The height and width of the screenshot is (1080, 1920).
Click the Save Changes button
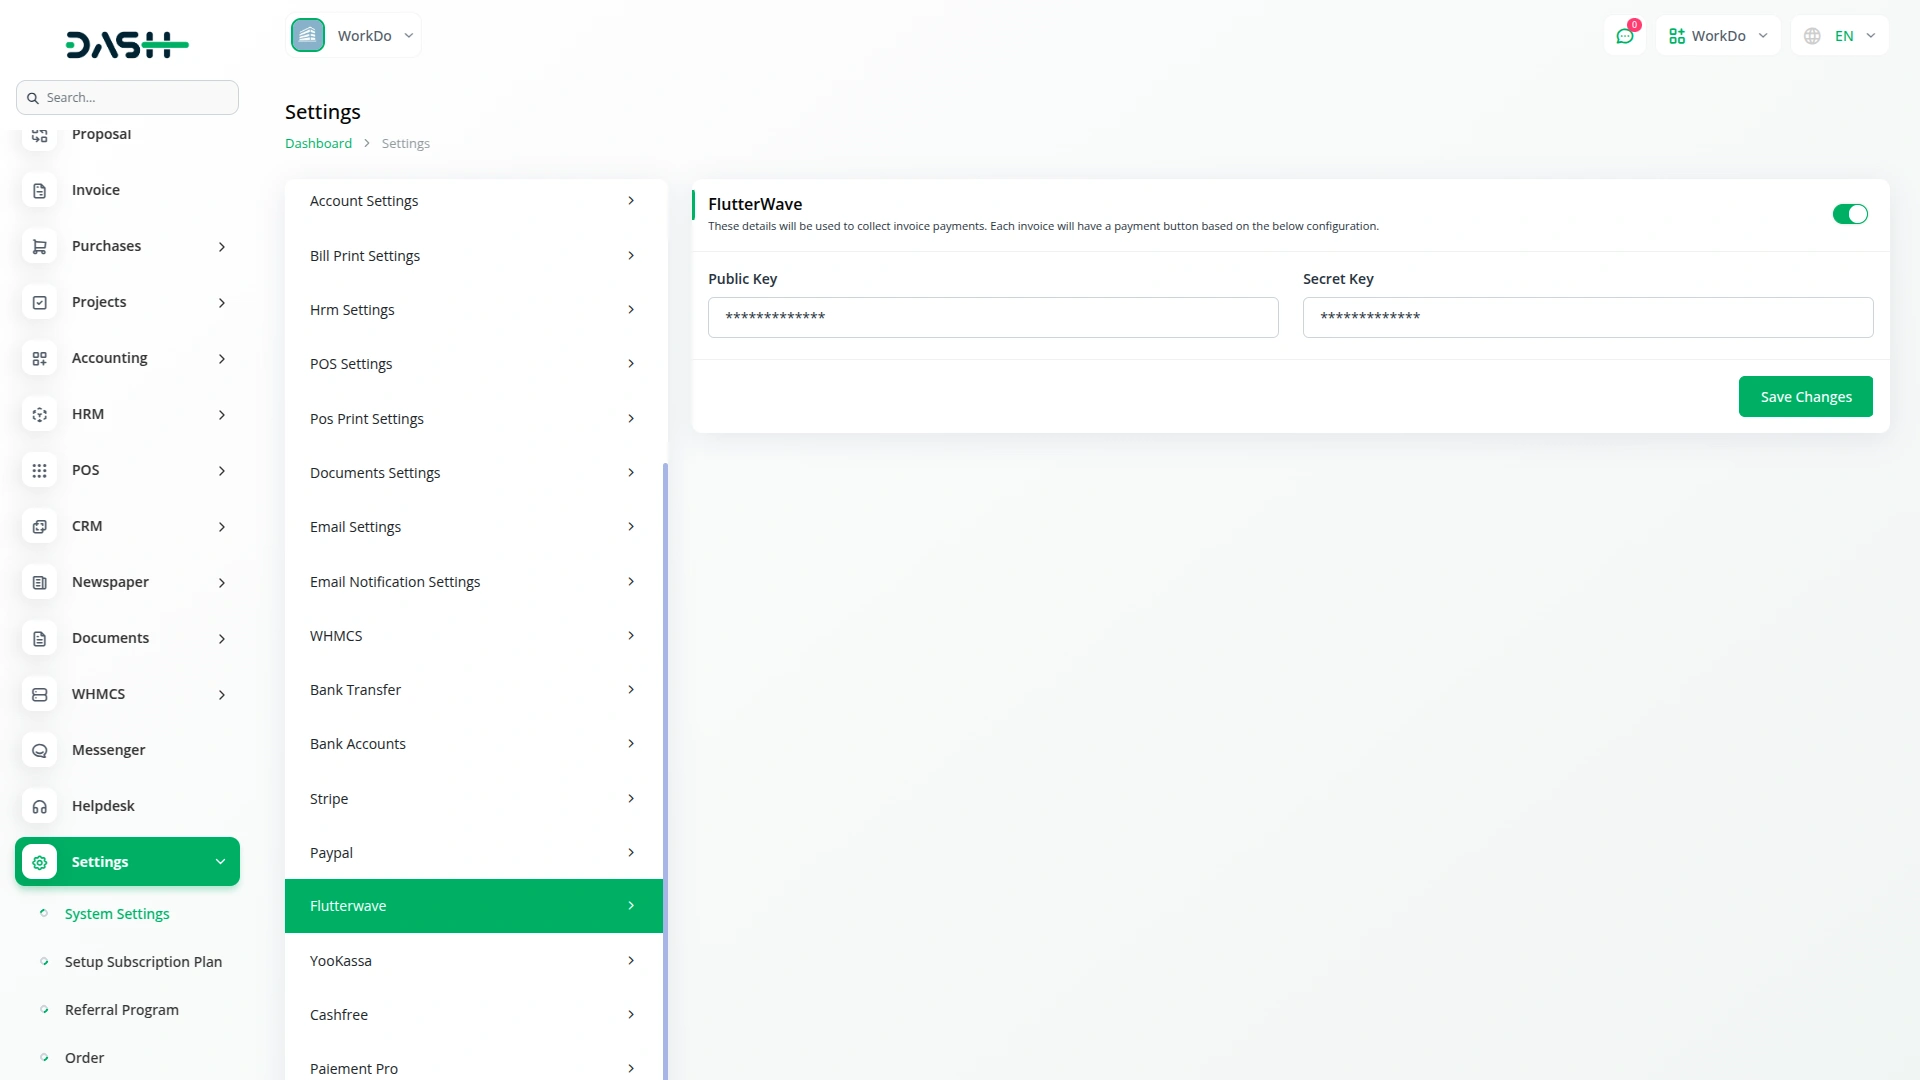(x=1805, y=397)
